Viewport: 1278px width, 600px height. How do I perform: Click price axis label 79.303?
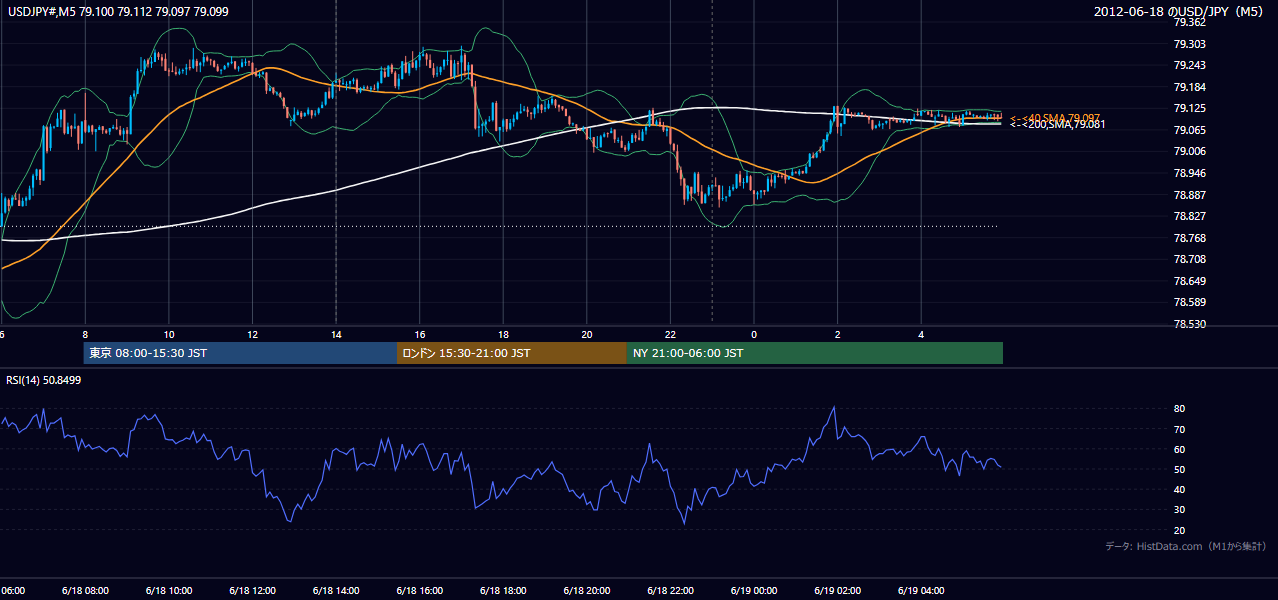coord(1189,44)
